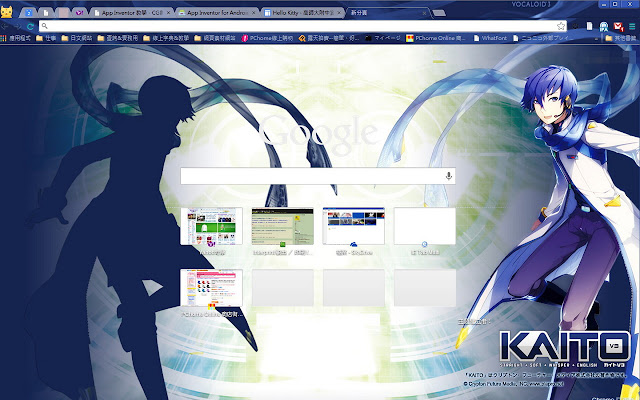This screenshot has height=400, width=640.
Task: Open the blank white fourth thumbnail
Action: (x=424, y=227)
